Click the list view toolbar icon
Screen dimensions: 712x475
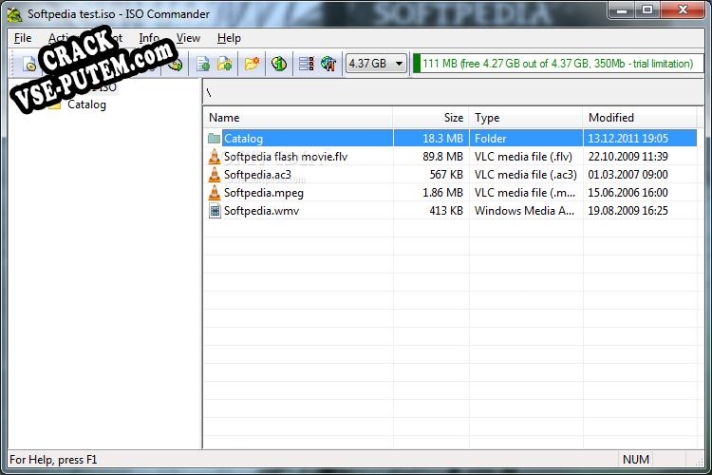[307, 64]
